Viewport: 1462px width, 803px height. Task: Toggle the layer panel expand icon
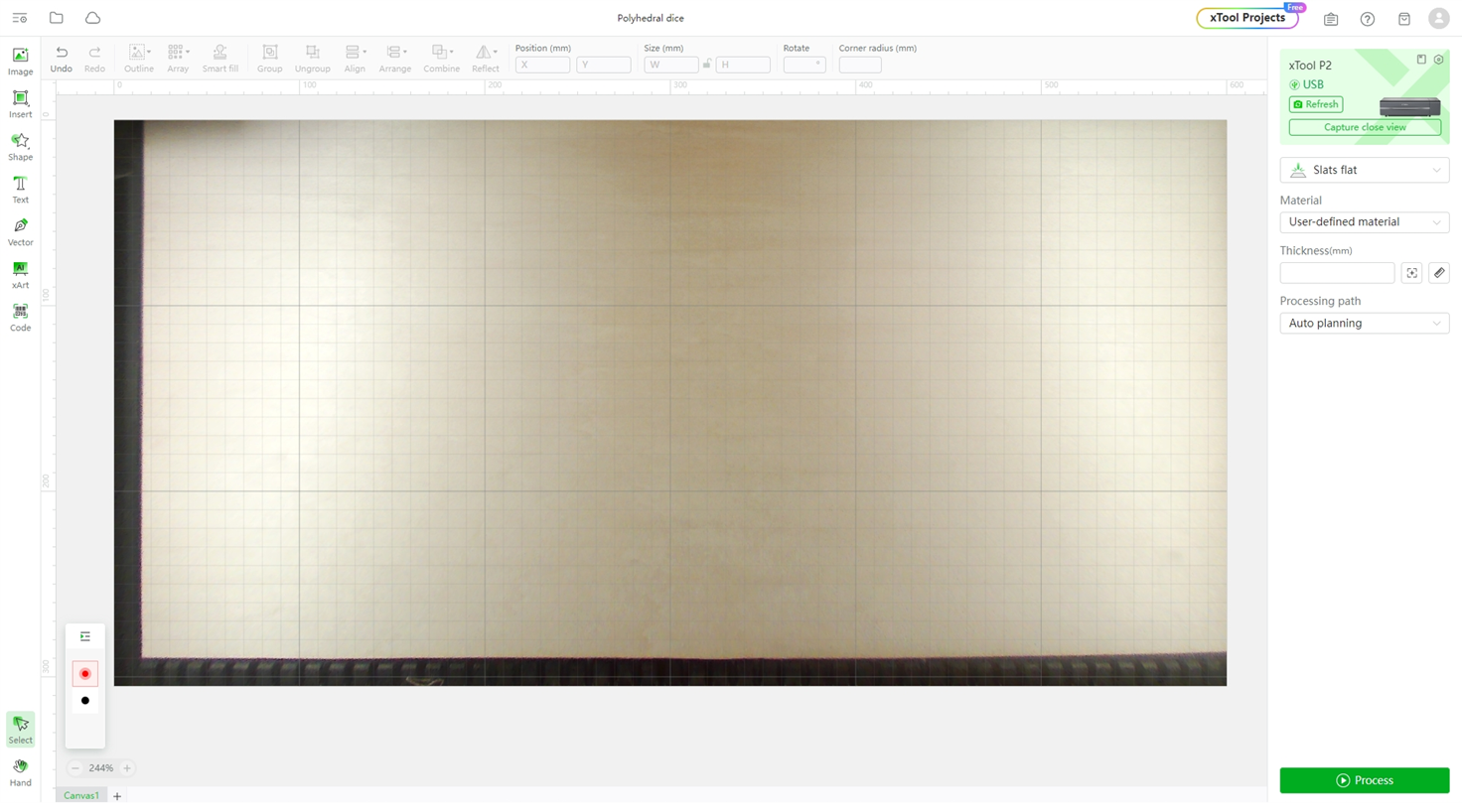click(x=85, y=636)
